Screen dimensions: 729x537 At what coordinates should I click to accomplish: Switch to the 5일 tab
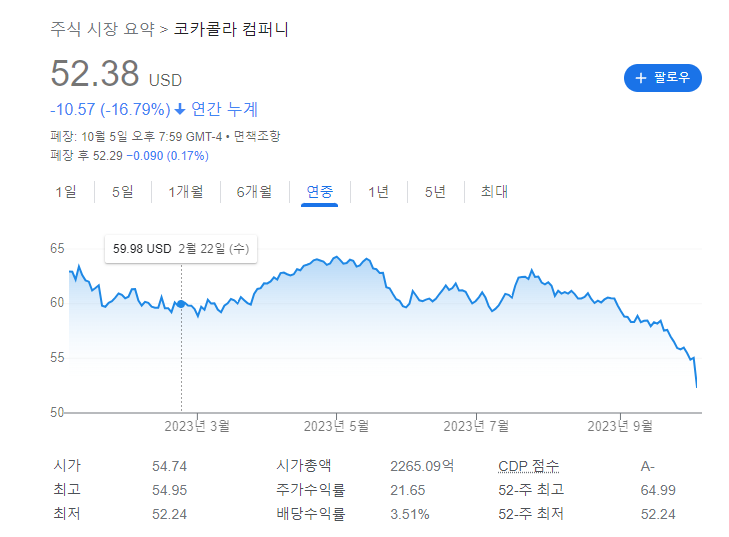(123, 192)
